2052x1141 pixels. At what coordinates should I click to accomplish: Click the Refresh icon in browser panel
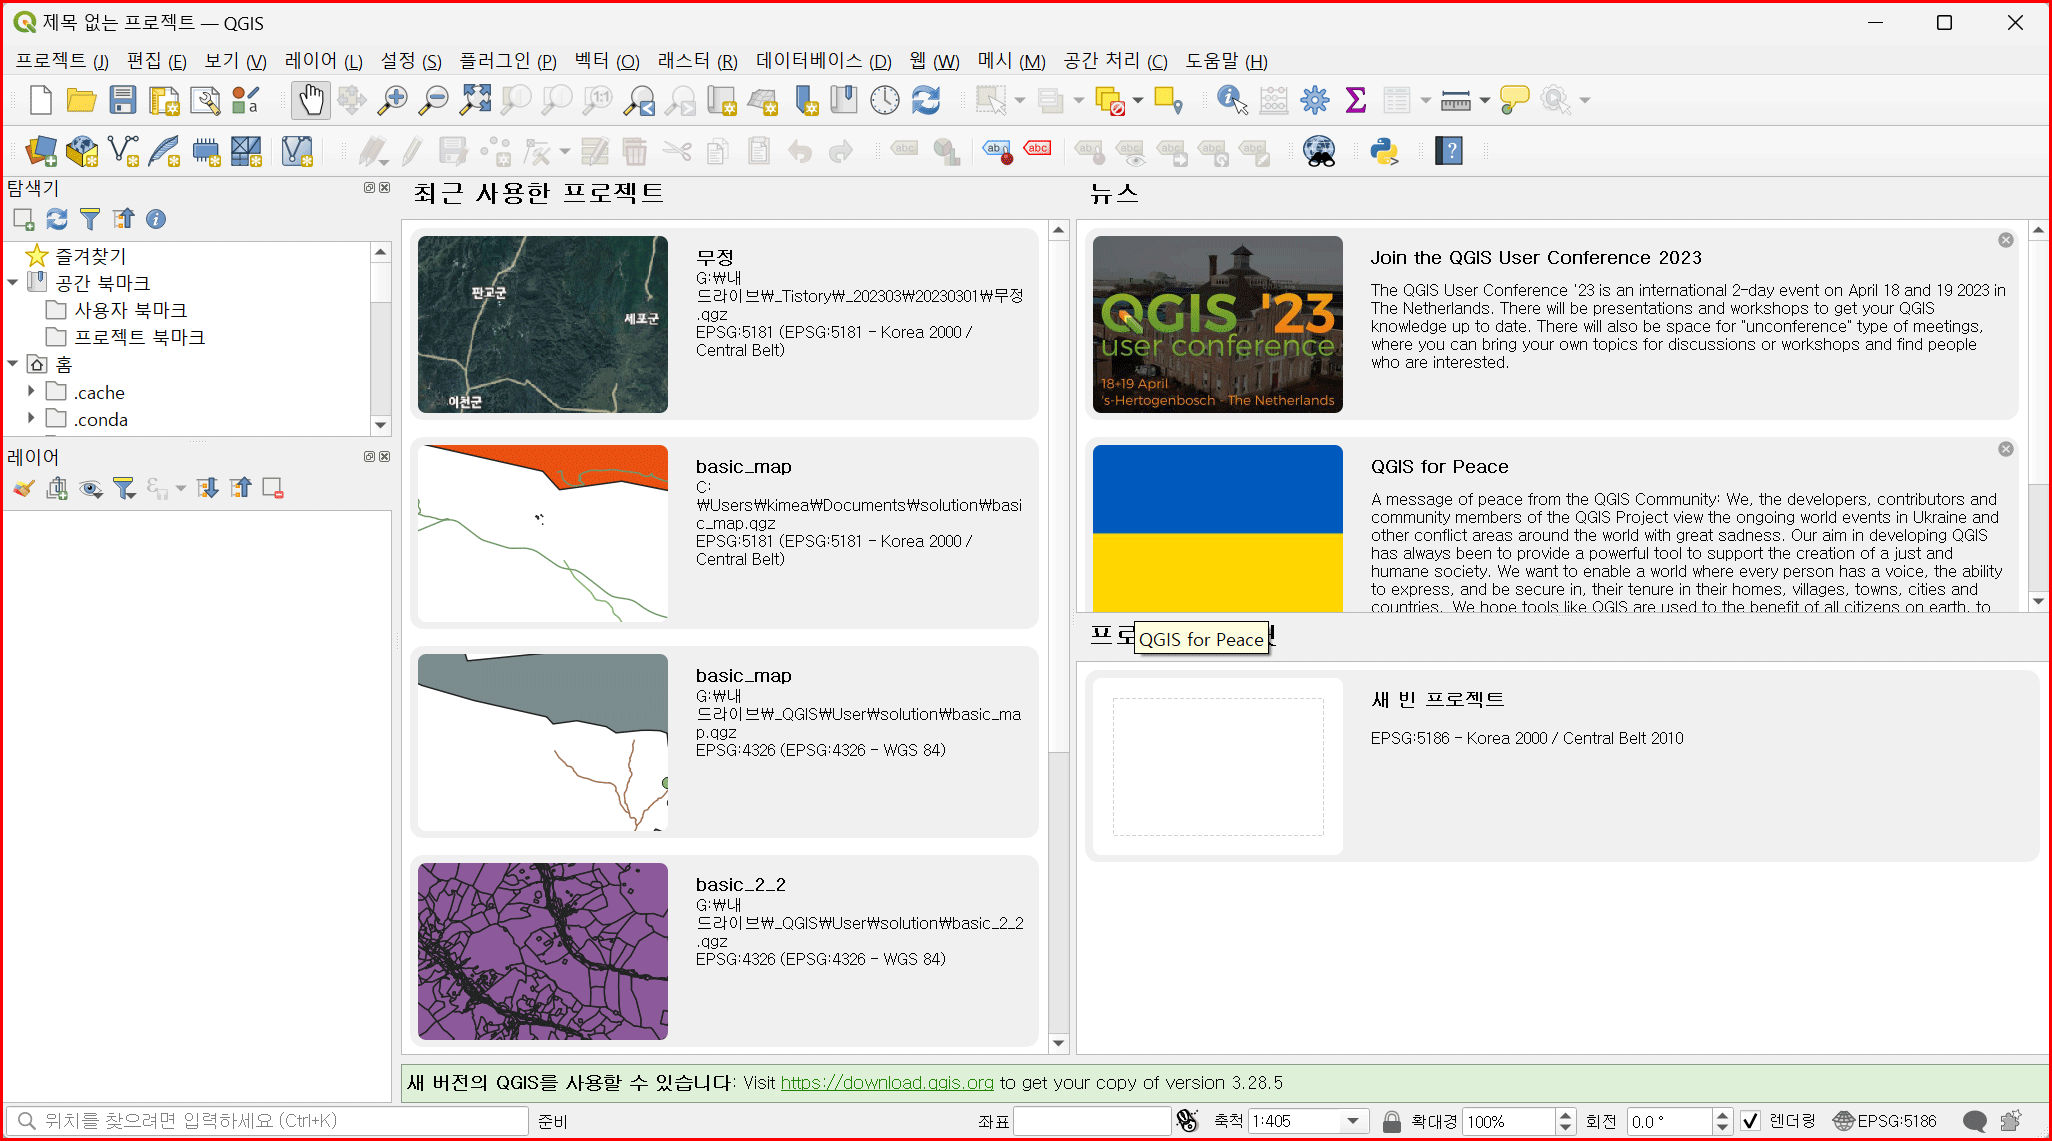pos(57,219)
